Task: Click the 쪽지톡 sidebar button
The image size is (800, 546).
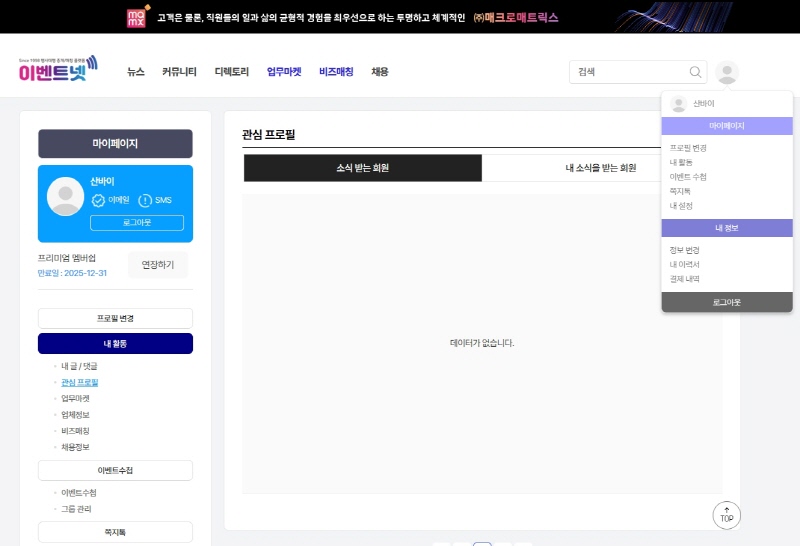Action: click(115, 532)
